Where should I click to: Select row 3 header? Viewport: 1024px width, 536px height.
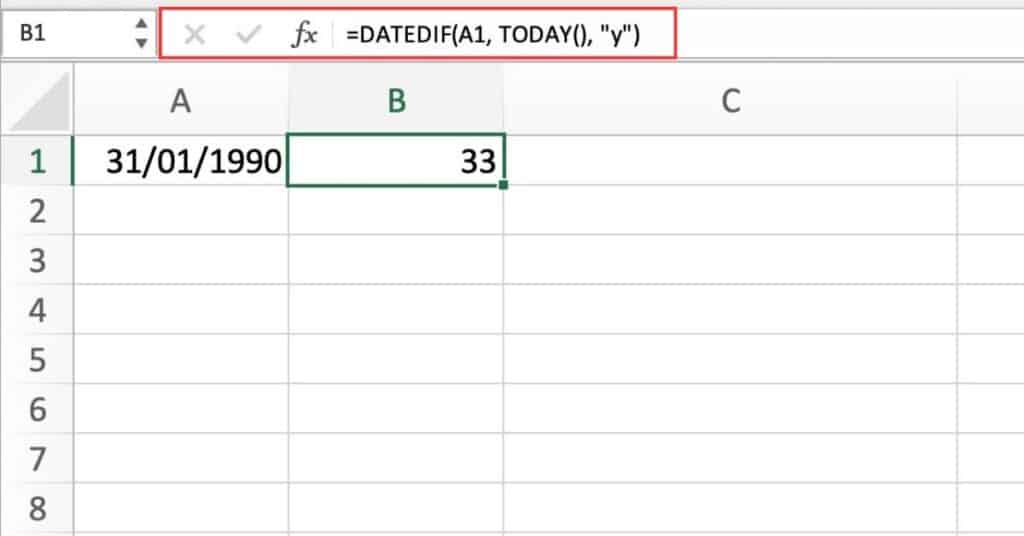tap(37, 260)
